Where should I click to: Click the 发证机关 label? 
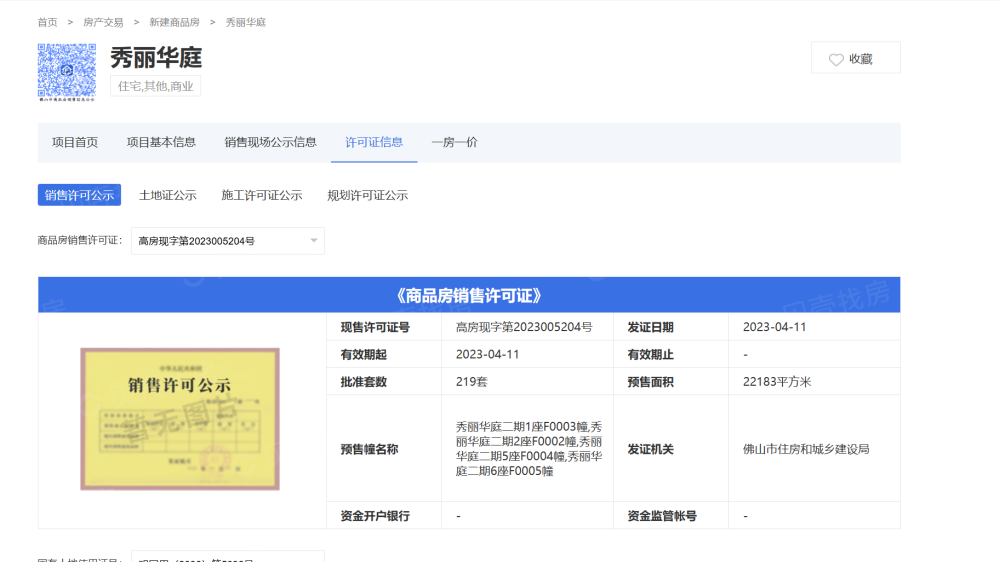[x=651, y=449]
